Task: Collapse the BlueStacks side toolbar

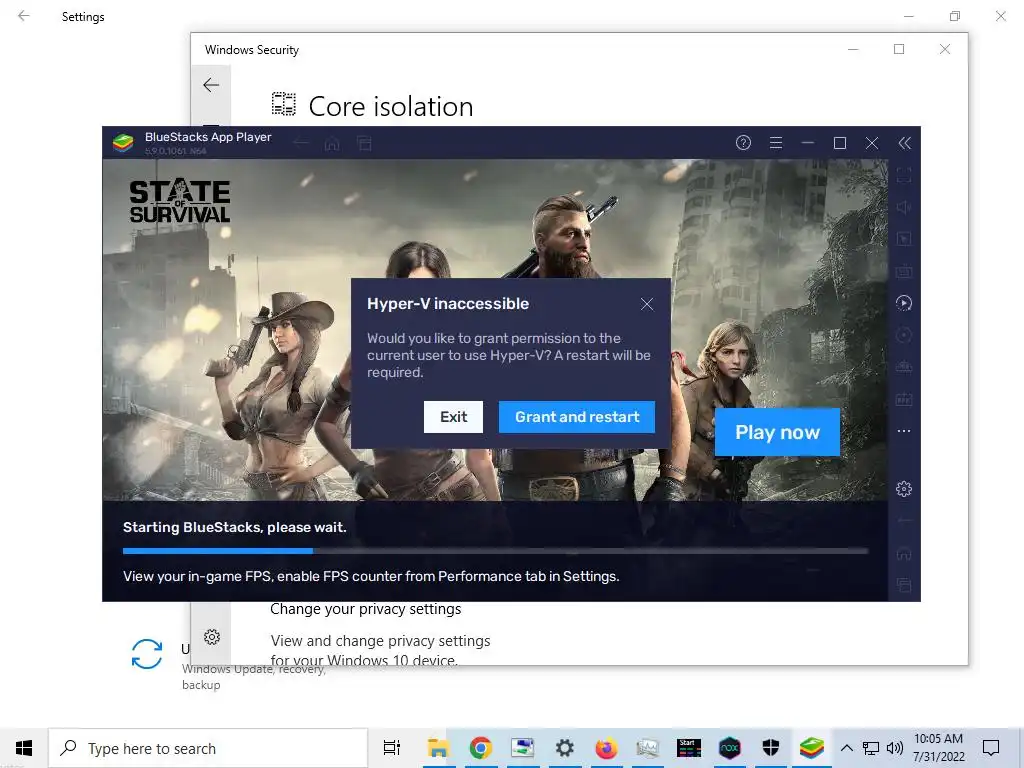Action: click(x=904, y=143)
